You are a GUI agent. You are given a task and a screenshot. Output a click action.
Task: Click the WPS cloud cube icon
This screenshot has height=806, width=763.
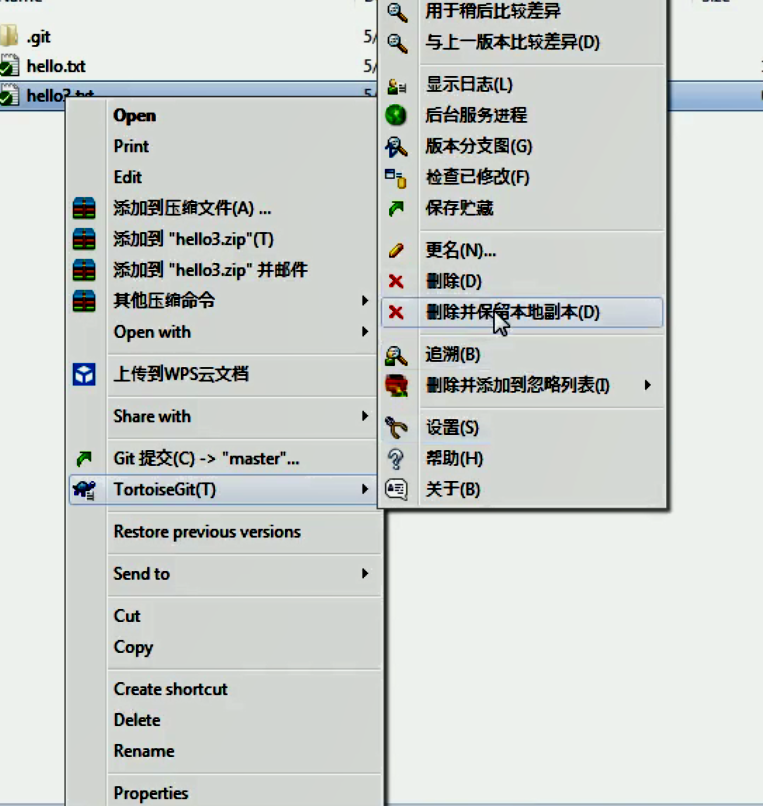pos(84,374)
